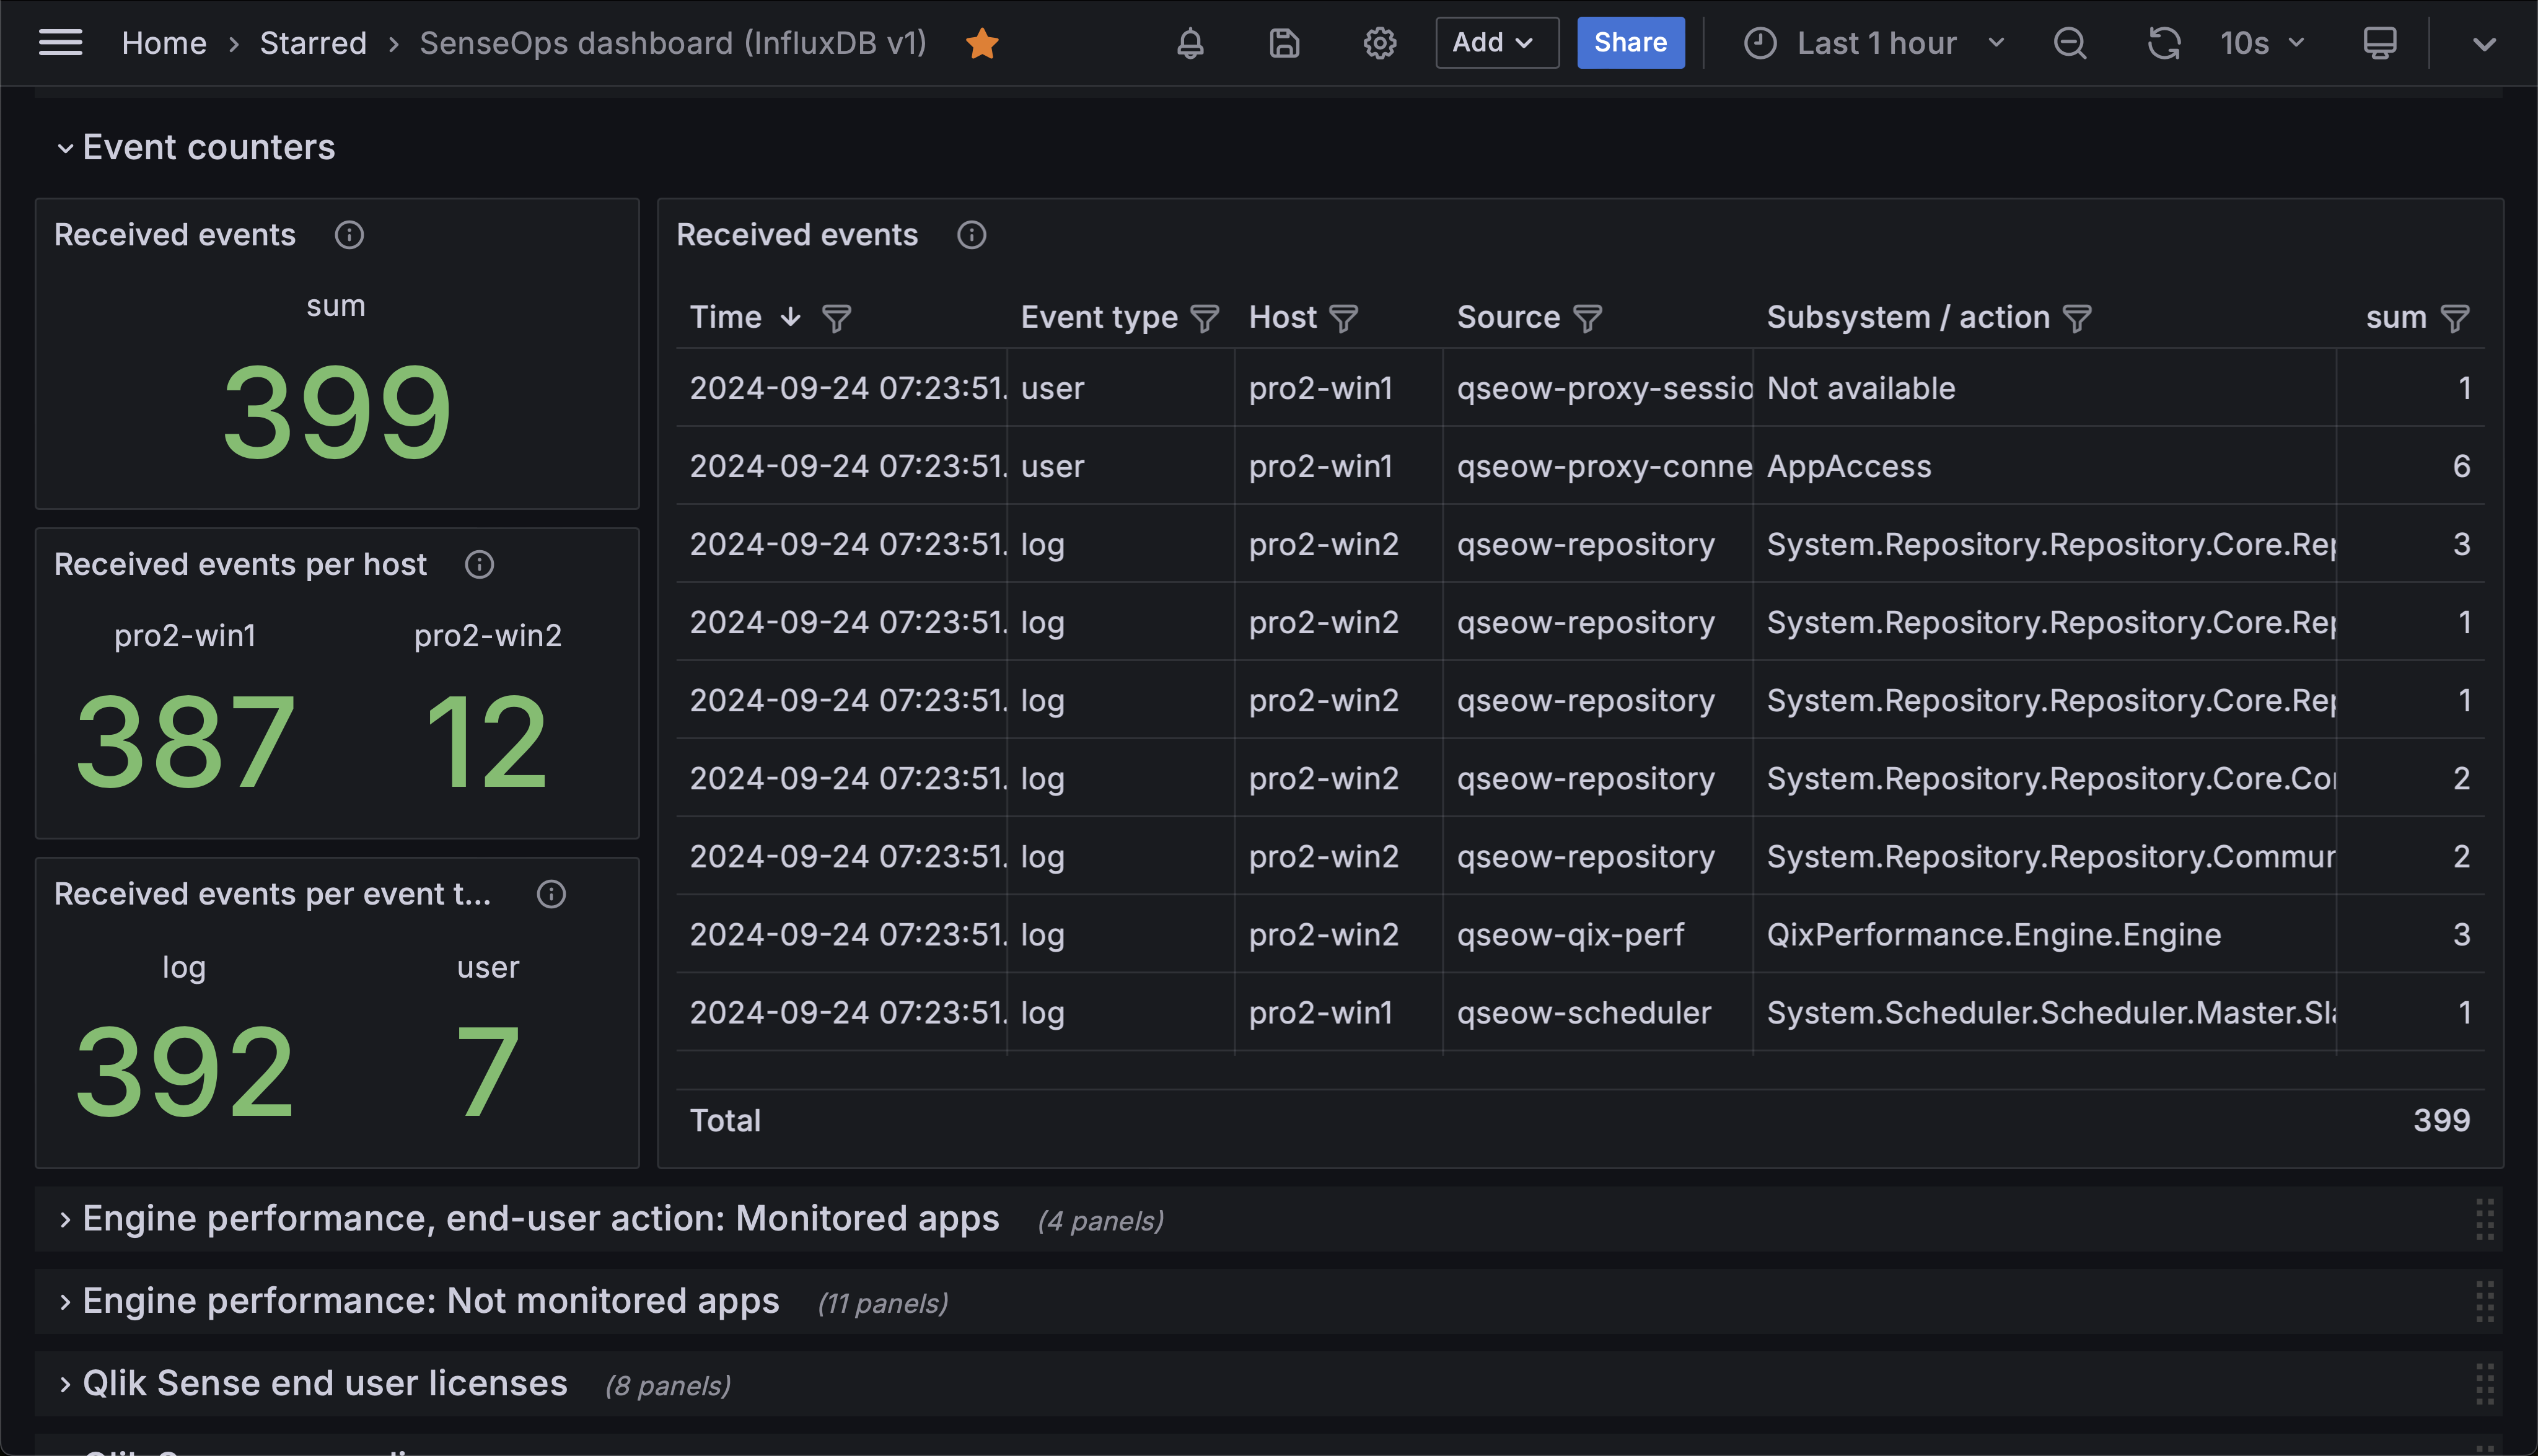Open Starred from the breadcrumb
This screenshot has height=1456, width=2538.
pos(313,43)
